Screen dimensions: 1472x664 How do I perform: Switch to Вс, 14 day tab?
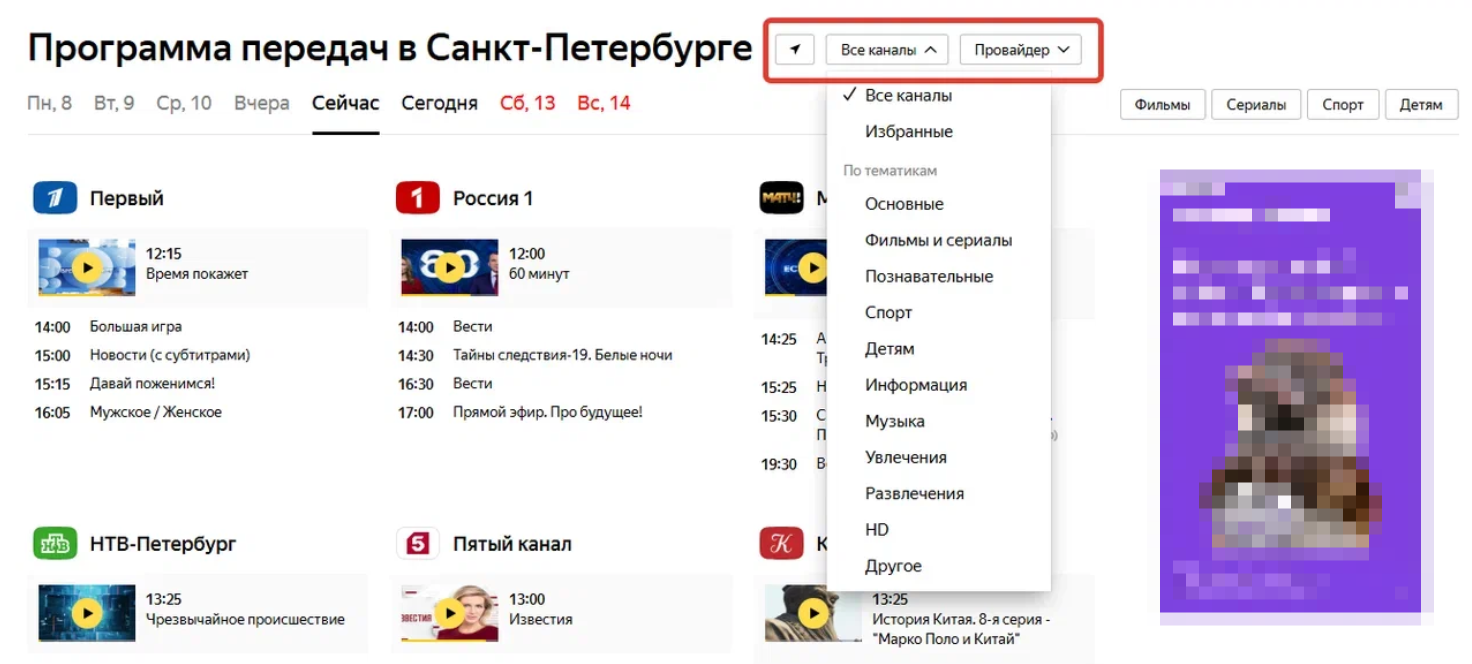pyautogui.click(x=604, y=103)
